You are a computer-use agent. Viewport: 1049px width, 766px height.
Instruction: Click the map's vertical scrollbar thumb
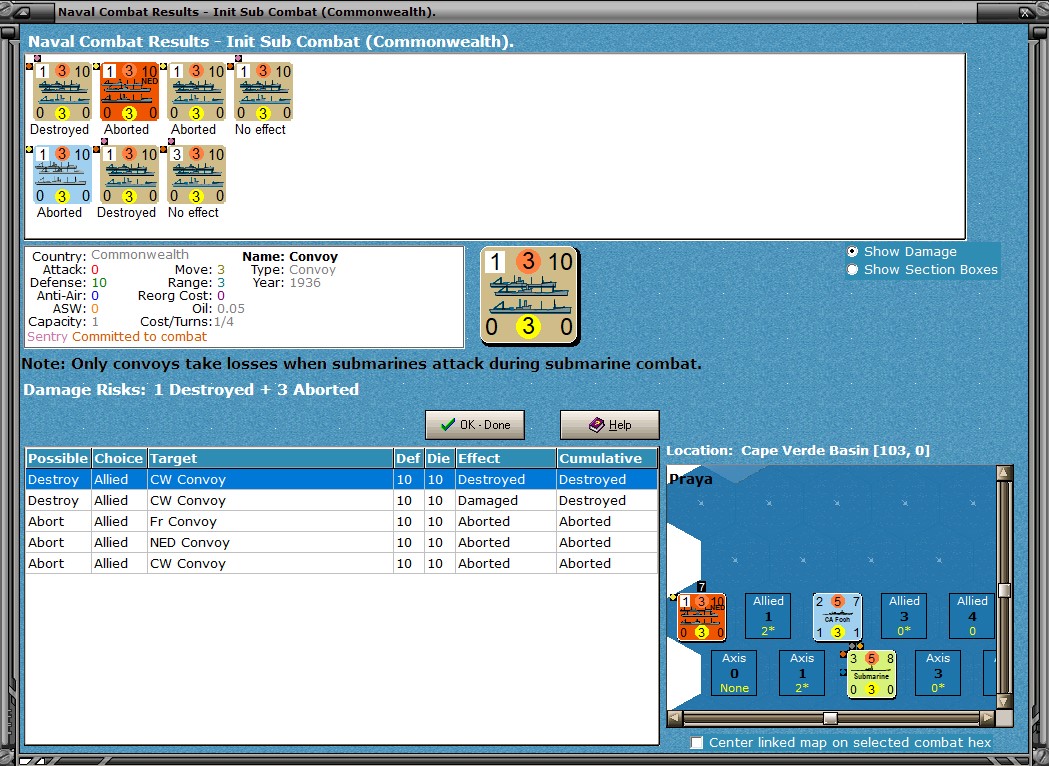pos(1004,590)
